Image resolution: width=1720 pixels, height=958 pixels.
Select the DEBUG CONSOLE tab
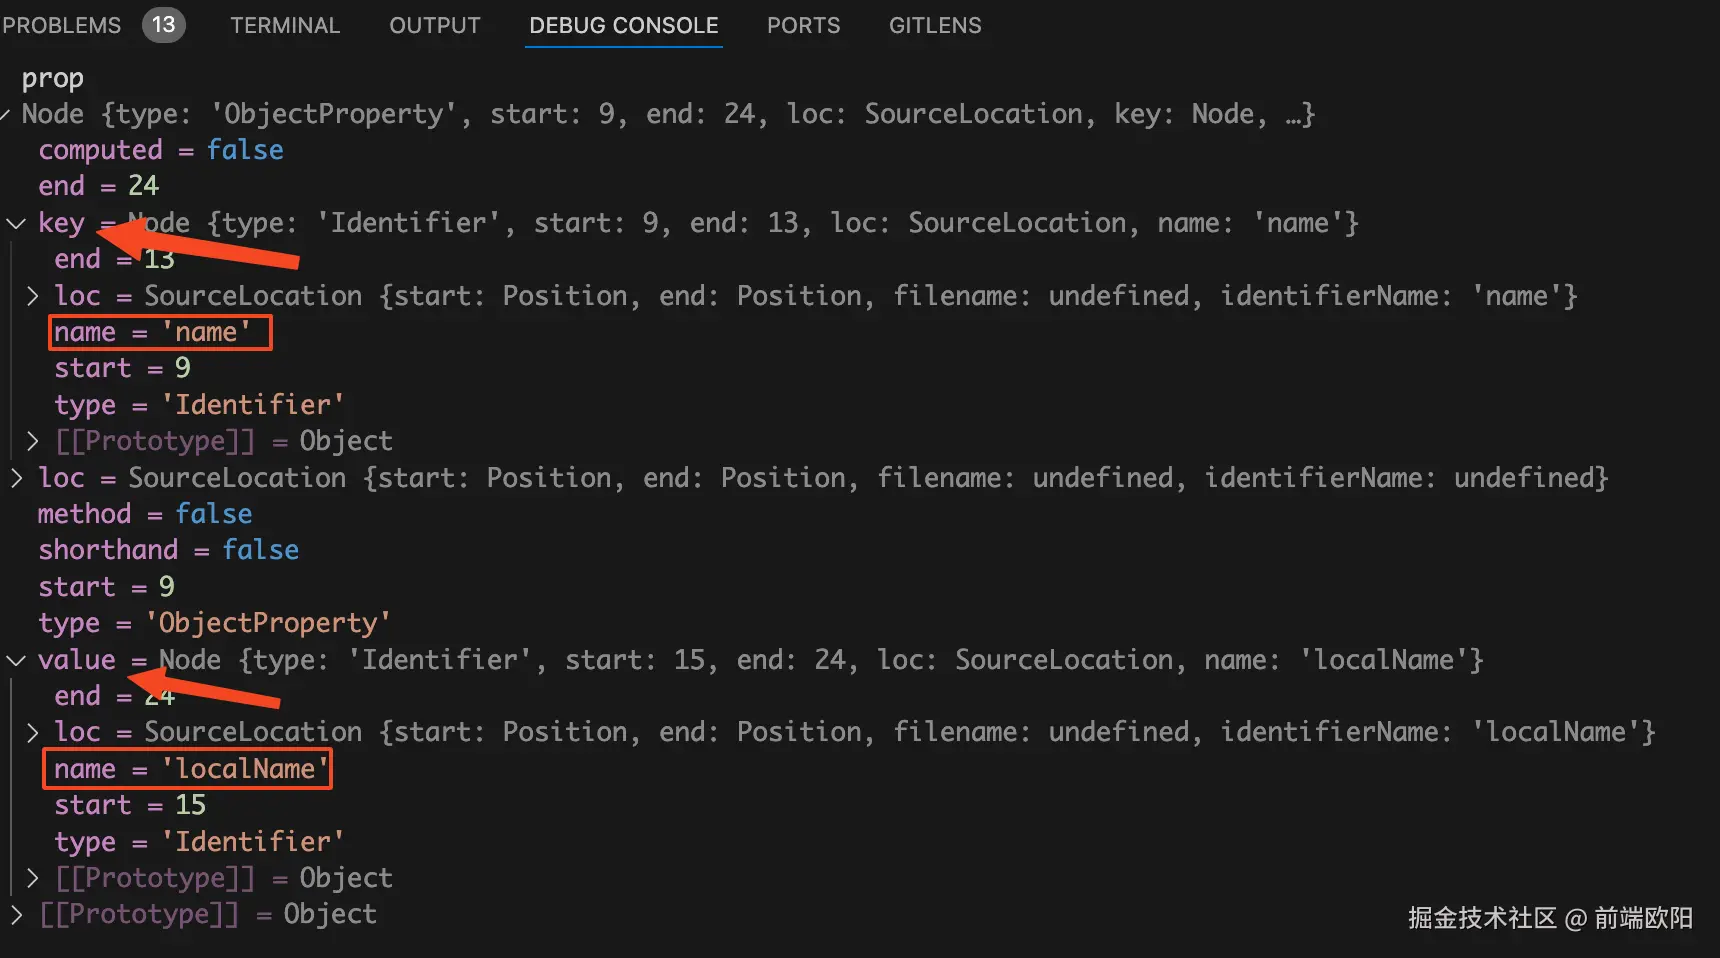click(623, 25)
